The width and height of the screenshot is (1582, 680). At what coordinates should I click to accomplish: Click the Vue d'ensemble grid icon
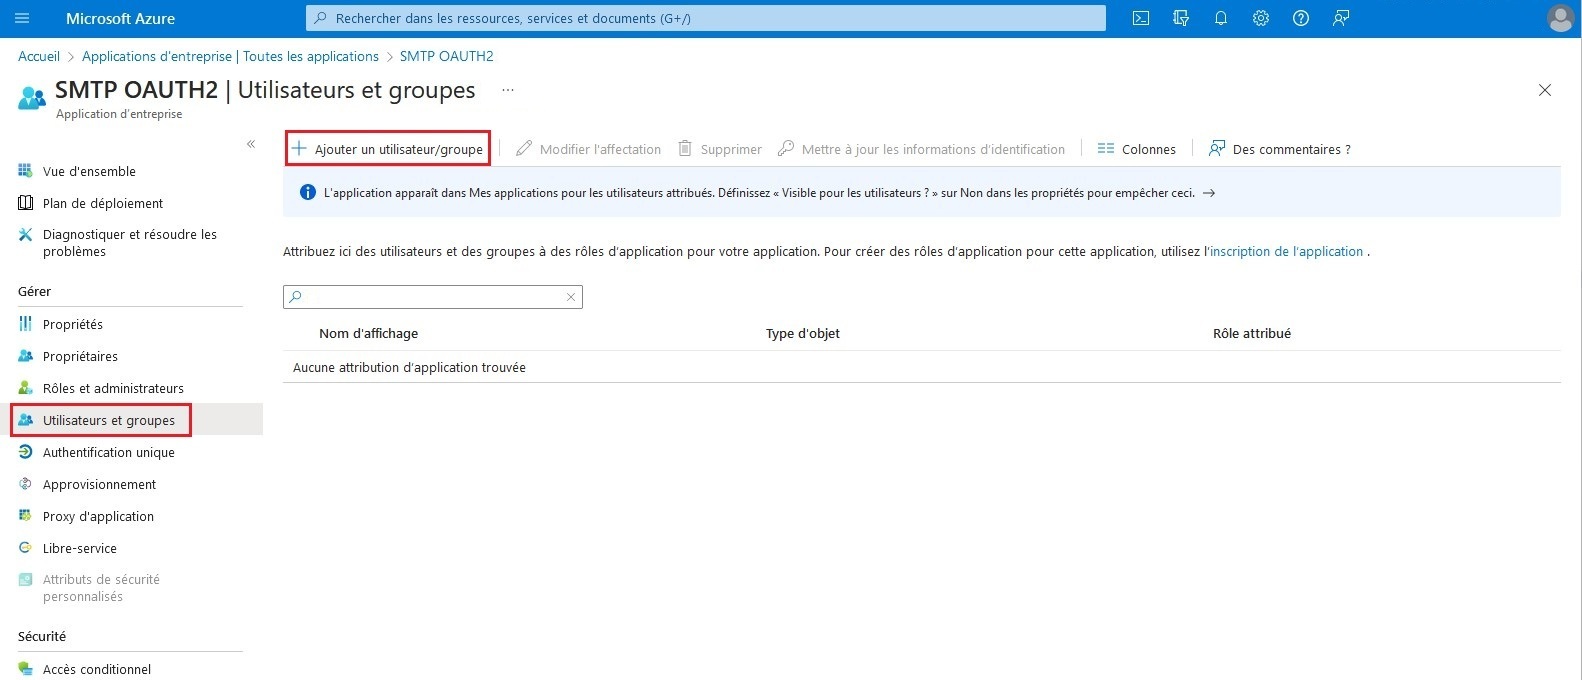[26, 171]
